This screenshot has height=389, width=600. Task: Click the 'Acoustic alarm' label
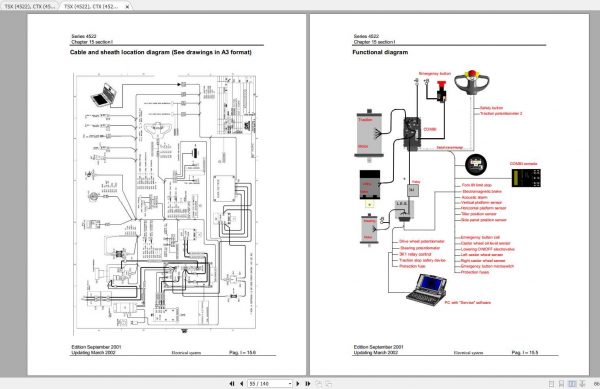tap(474, 197)
